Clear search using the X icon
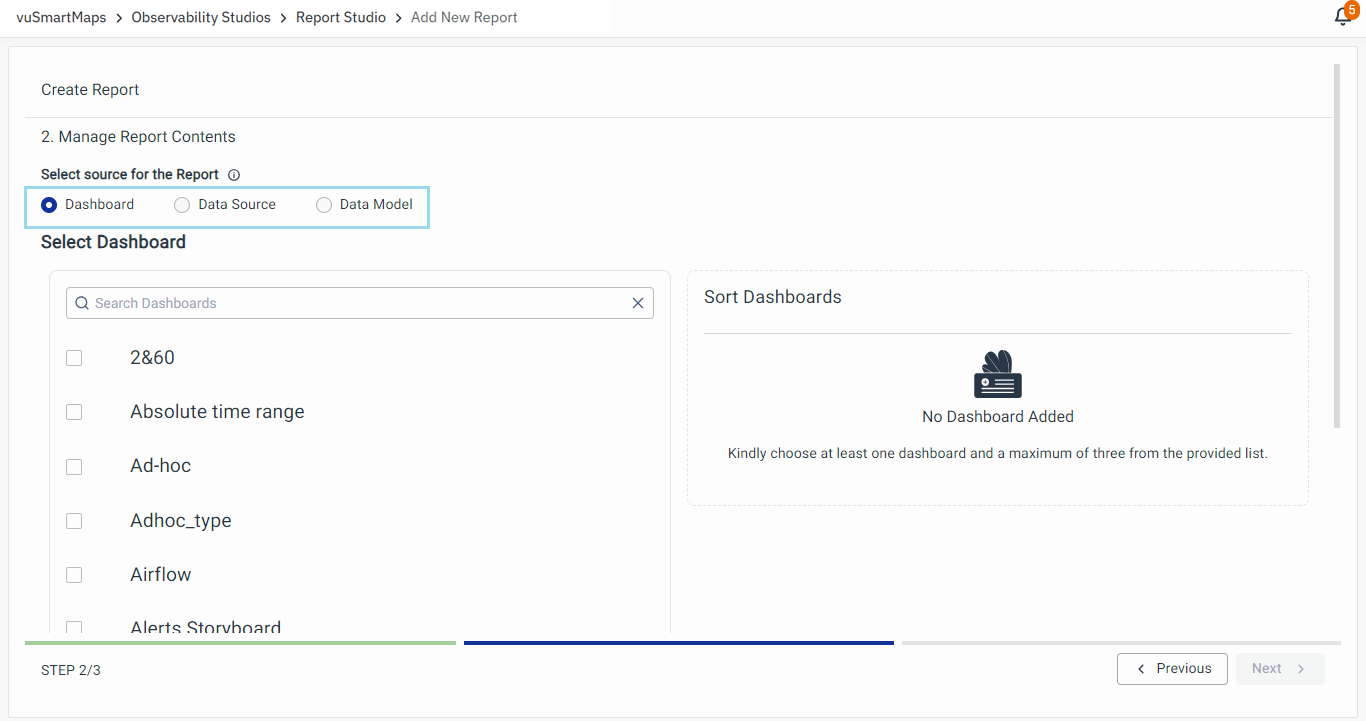 (638, 303)
